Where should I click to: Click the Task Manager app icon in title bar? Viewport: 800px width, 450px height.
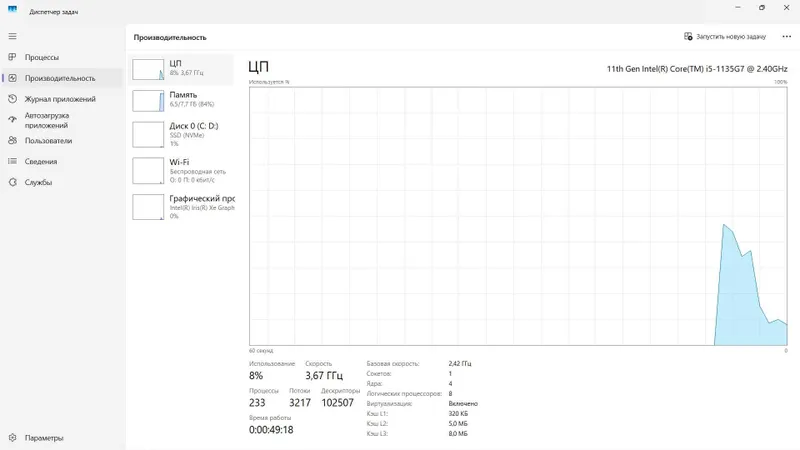[x=12, y=10]
